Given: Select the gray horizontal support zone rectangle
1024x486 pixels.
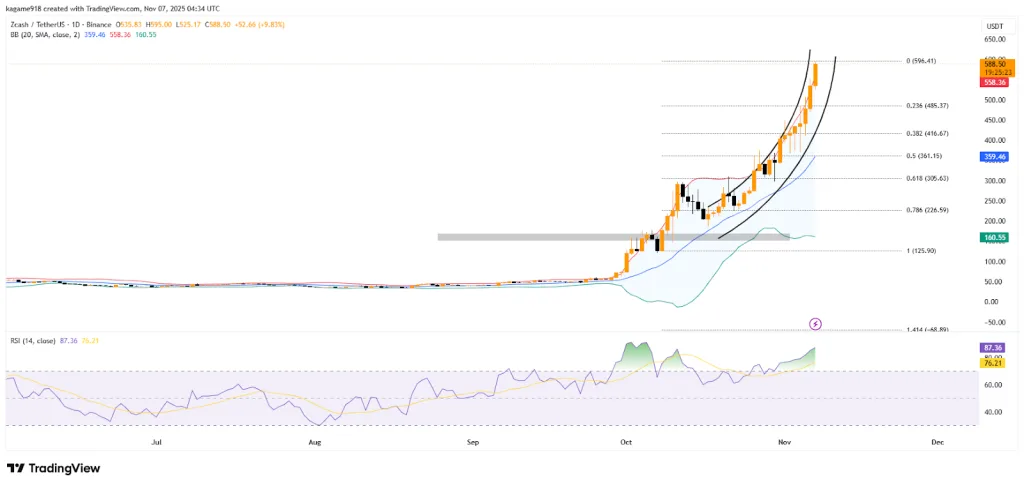Looking at the screenshot, I should (x=613, y=237).
